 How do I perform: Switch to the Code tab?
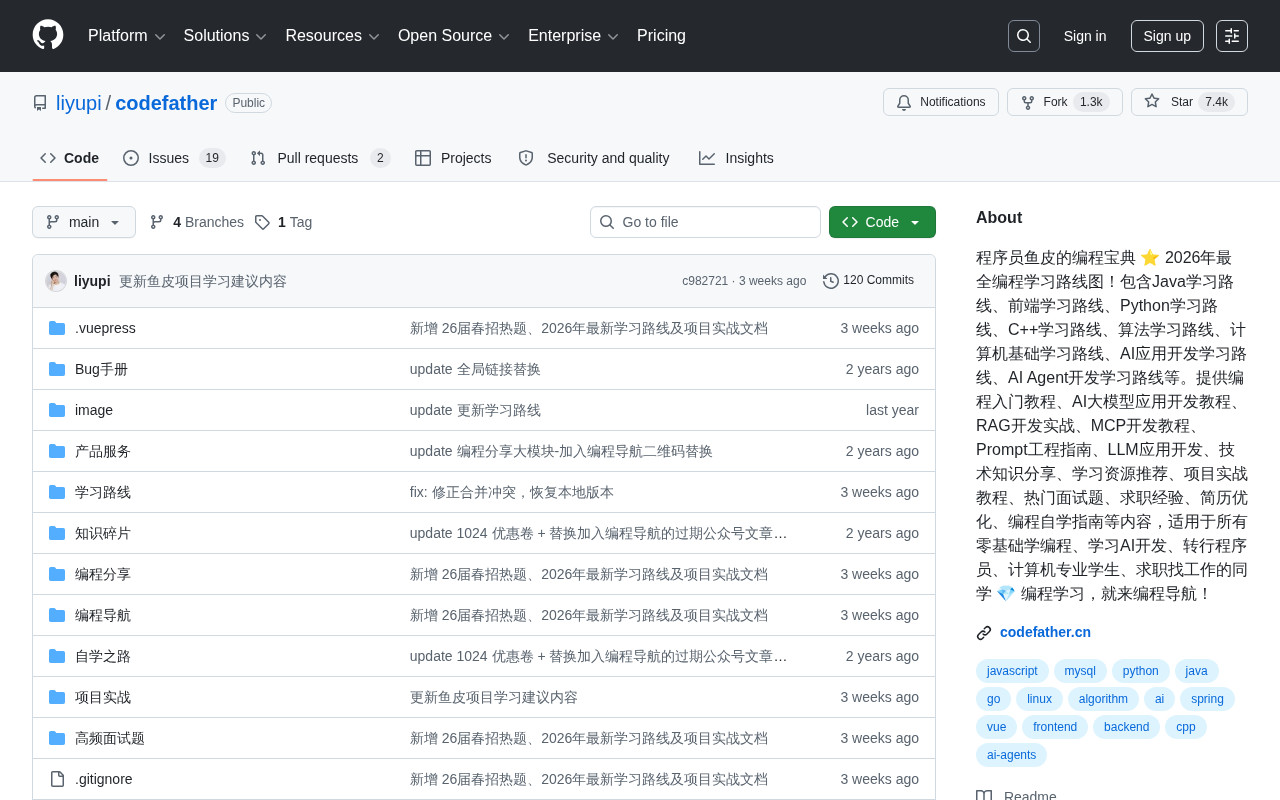click(x=70, y=158)
